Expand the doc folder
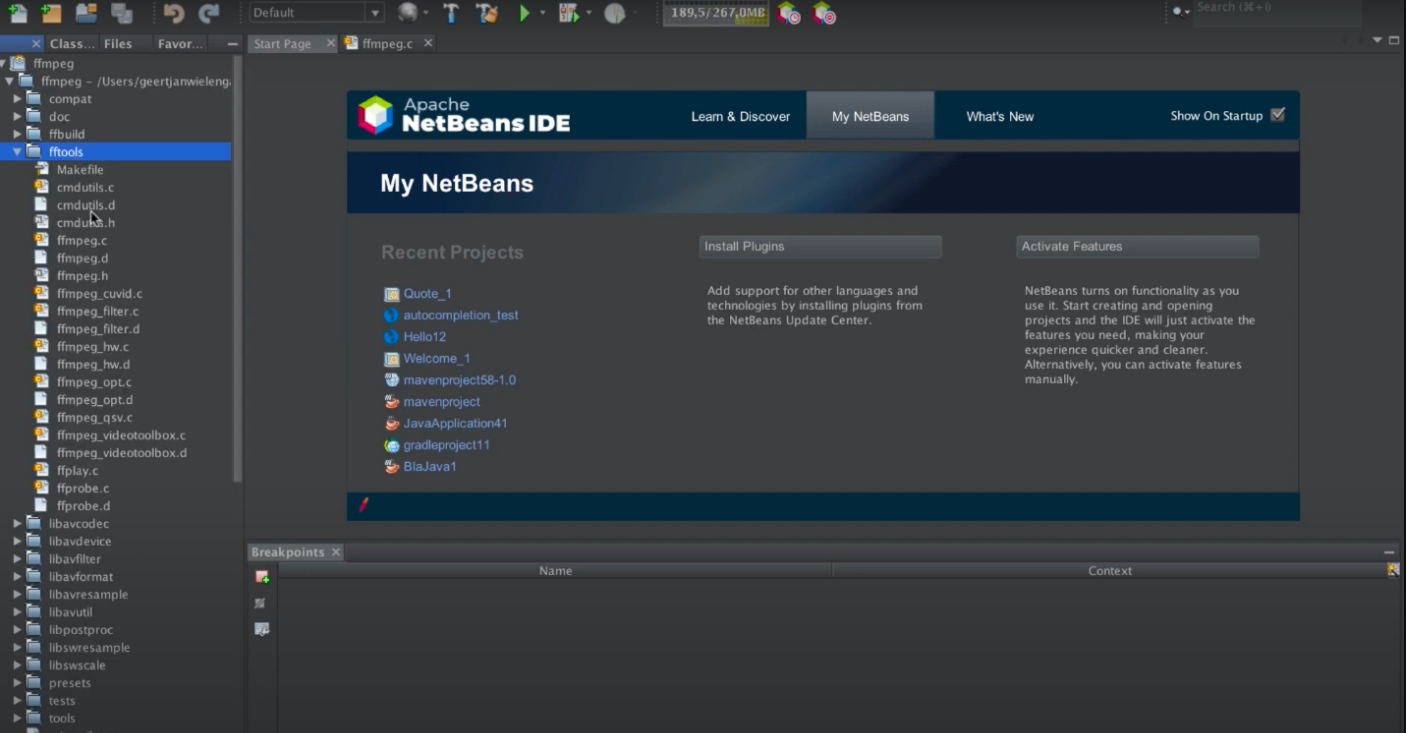Image resolution: width=1406 pixels, height=733 pixels. pyautogui.click(x=17, y=117)
